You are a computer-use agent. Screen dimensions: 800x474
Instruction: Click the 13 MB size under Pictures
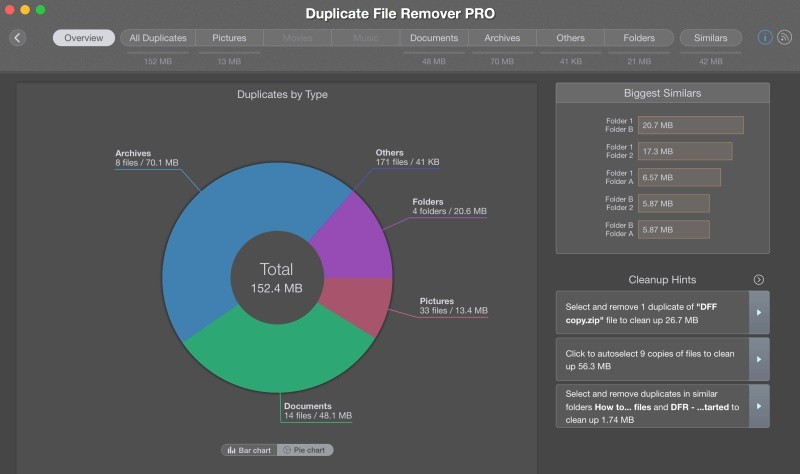(x=229, y=61)
